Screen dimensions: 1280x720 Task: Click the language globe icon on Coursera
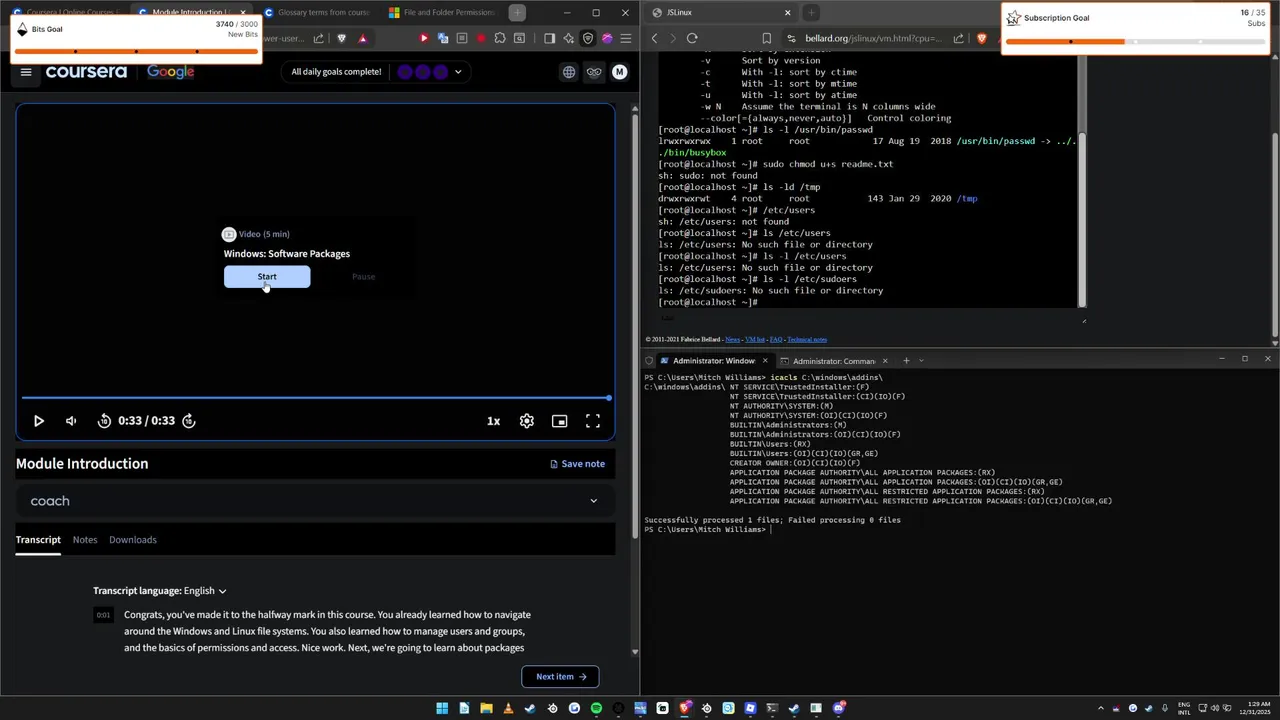point(569,72)
